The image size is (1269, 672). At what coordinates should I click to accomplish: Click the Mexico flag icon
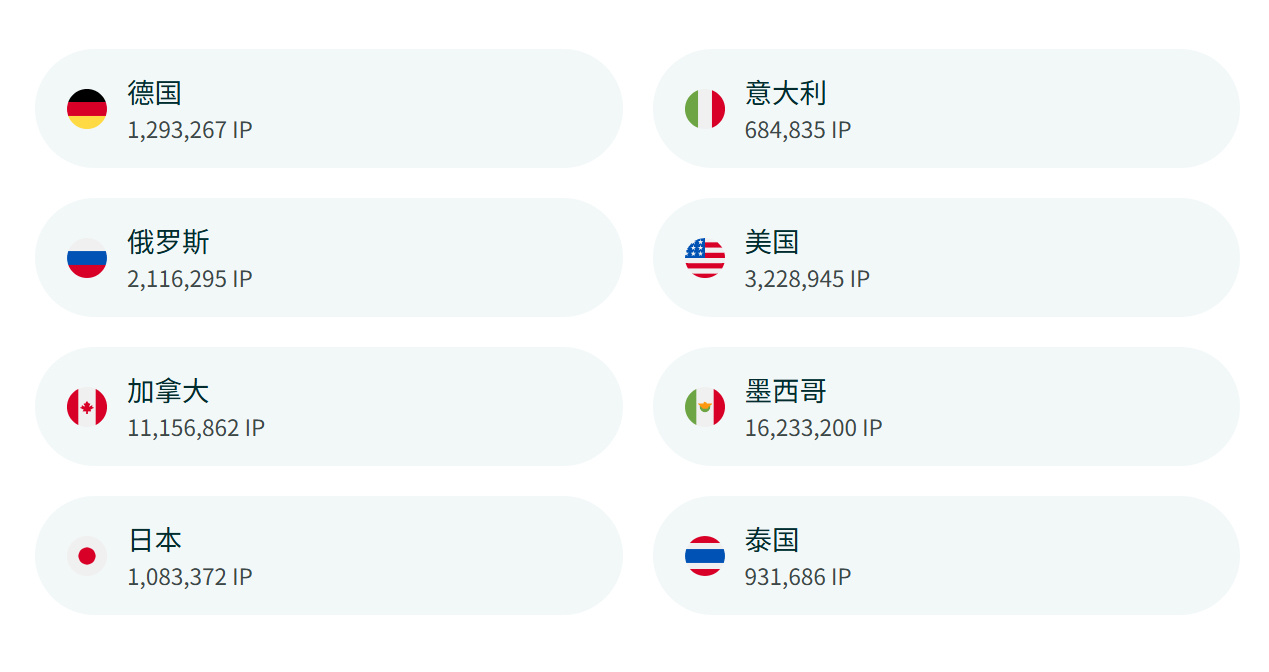[x=704, y=406]
